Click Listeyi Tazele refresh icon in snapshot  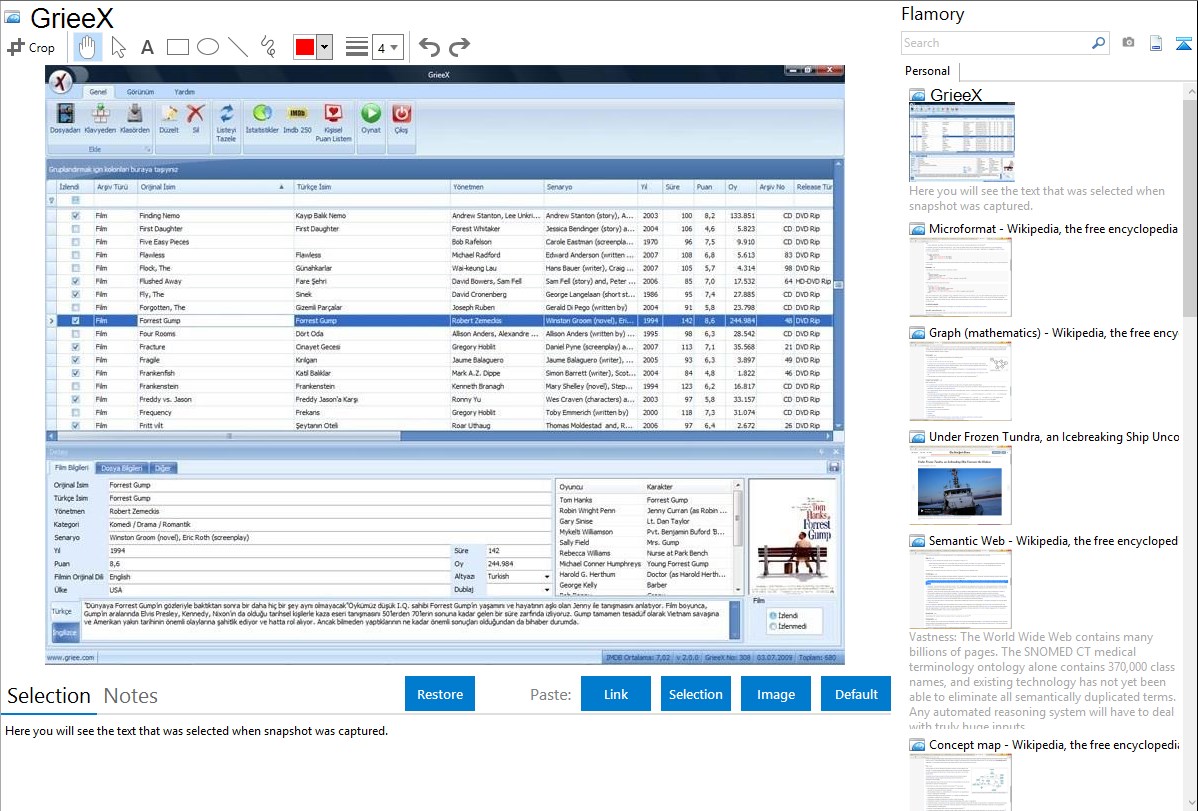tap(226, 114)
